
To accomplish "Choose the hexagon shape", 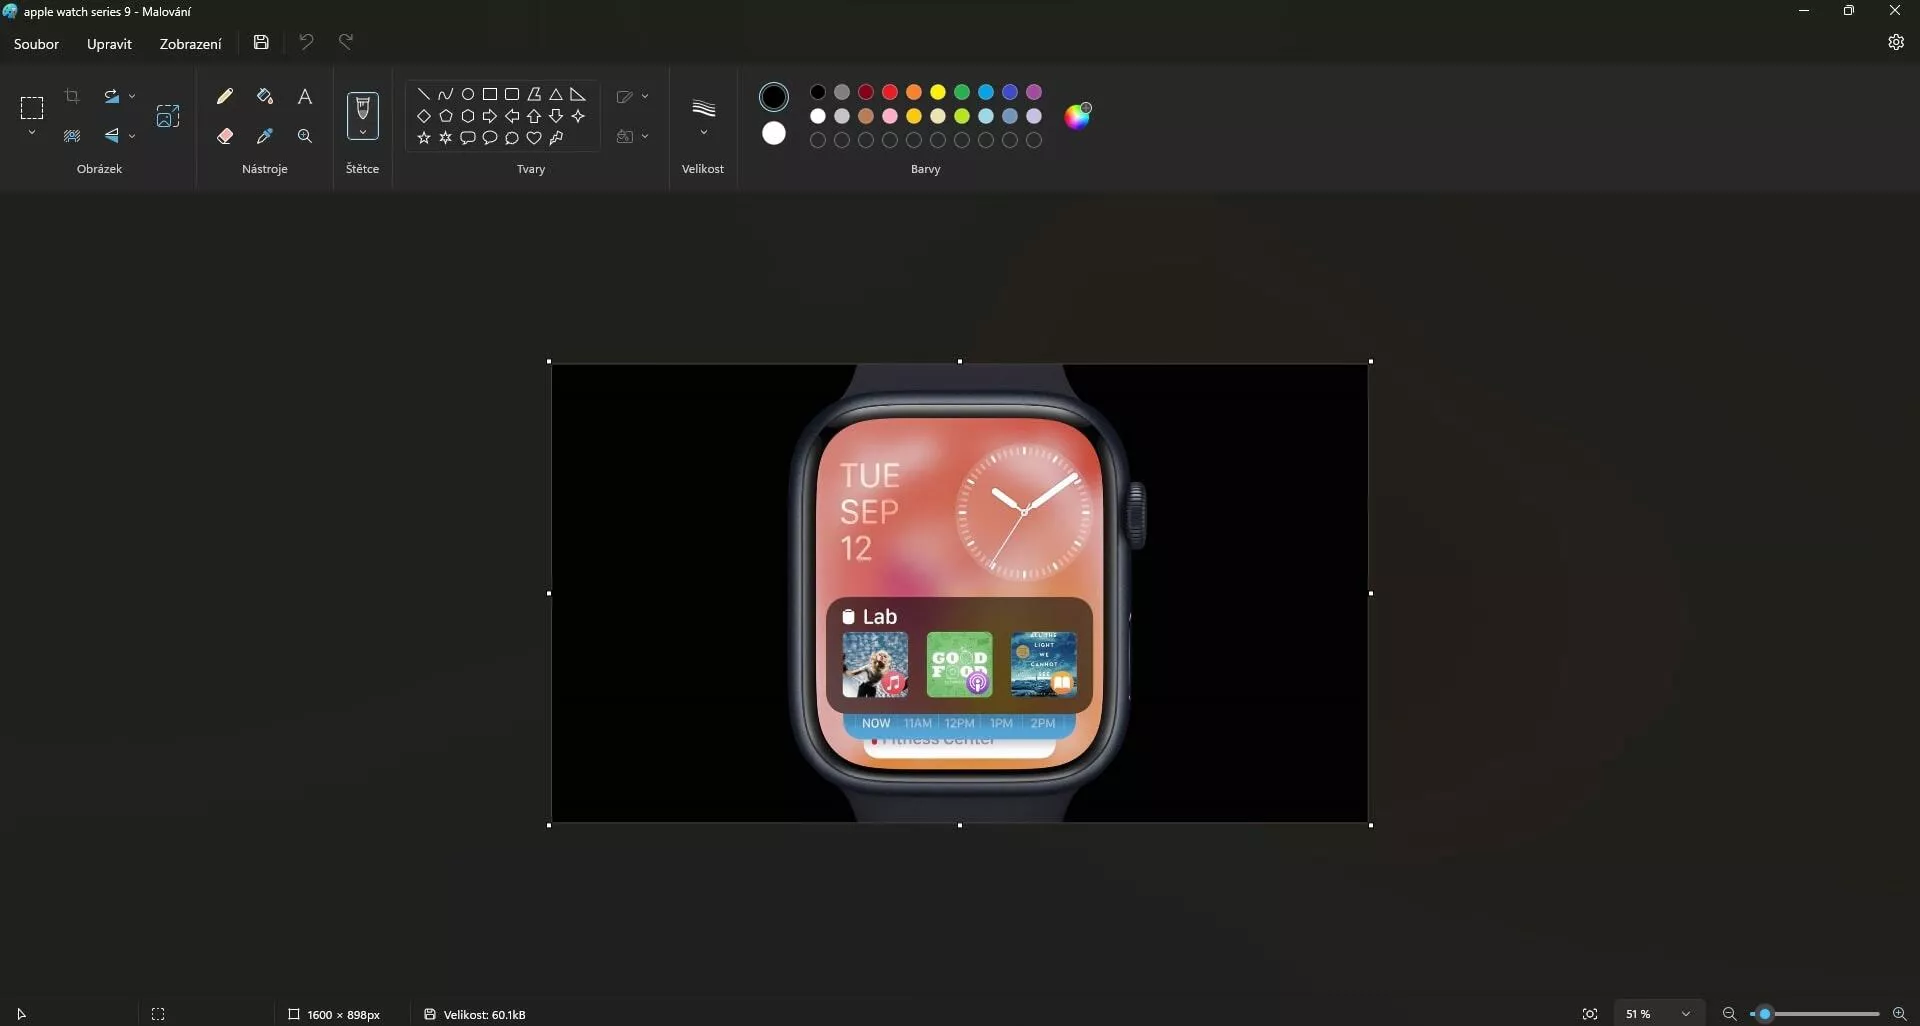I will coord(468,116).
